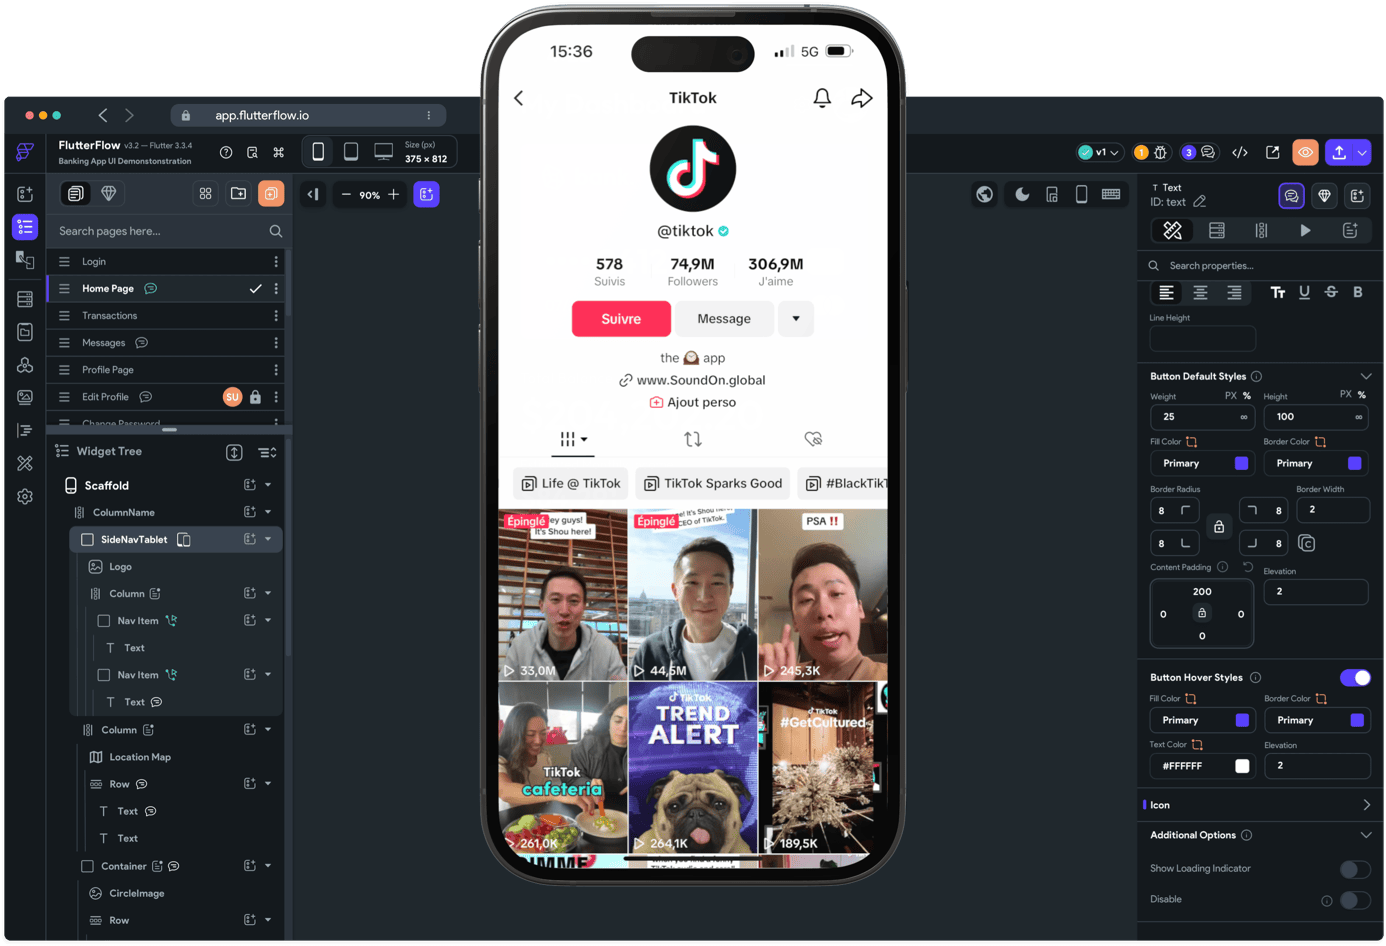Toggle dark mode moon icon on canvas toolbar
The height and width of the screenshot is (946, 1386).
(1022, 194)
